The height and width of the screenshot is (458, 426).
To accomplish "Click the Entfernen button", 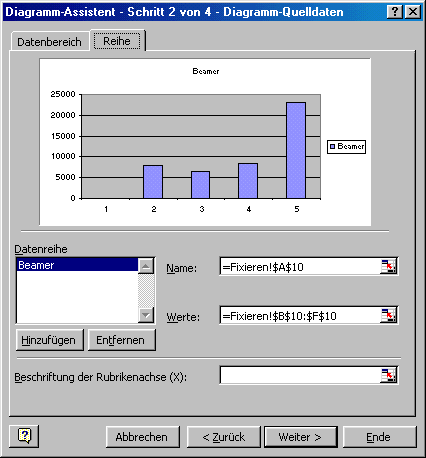I will click(122, 340).
